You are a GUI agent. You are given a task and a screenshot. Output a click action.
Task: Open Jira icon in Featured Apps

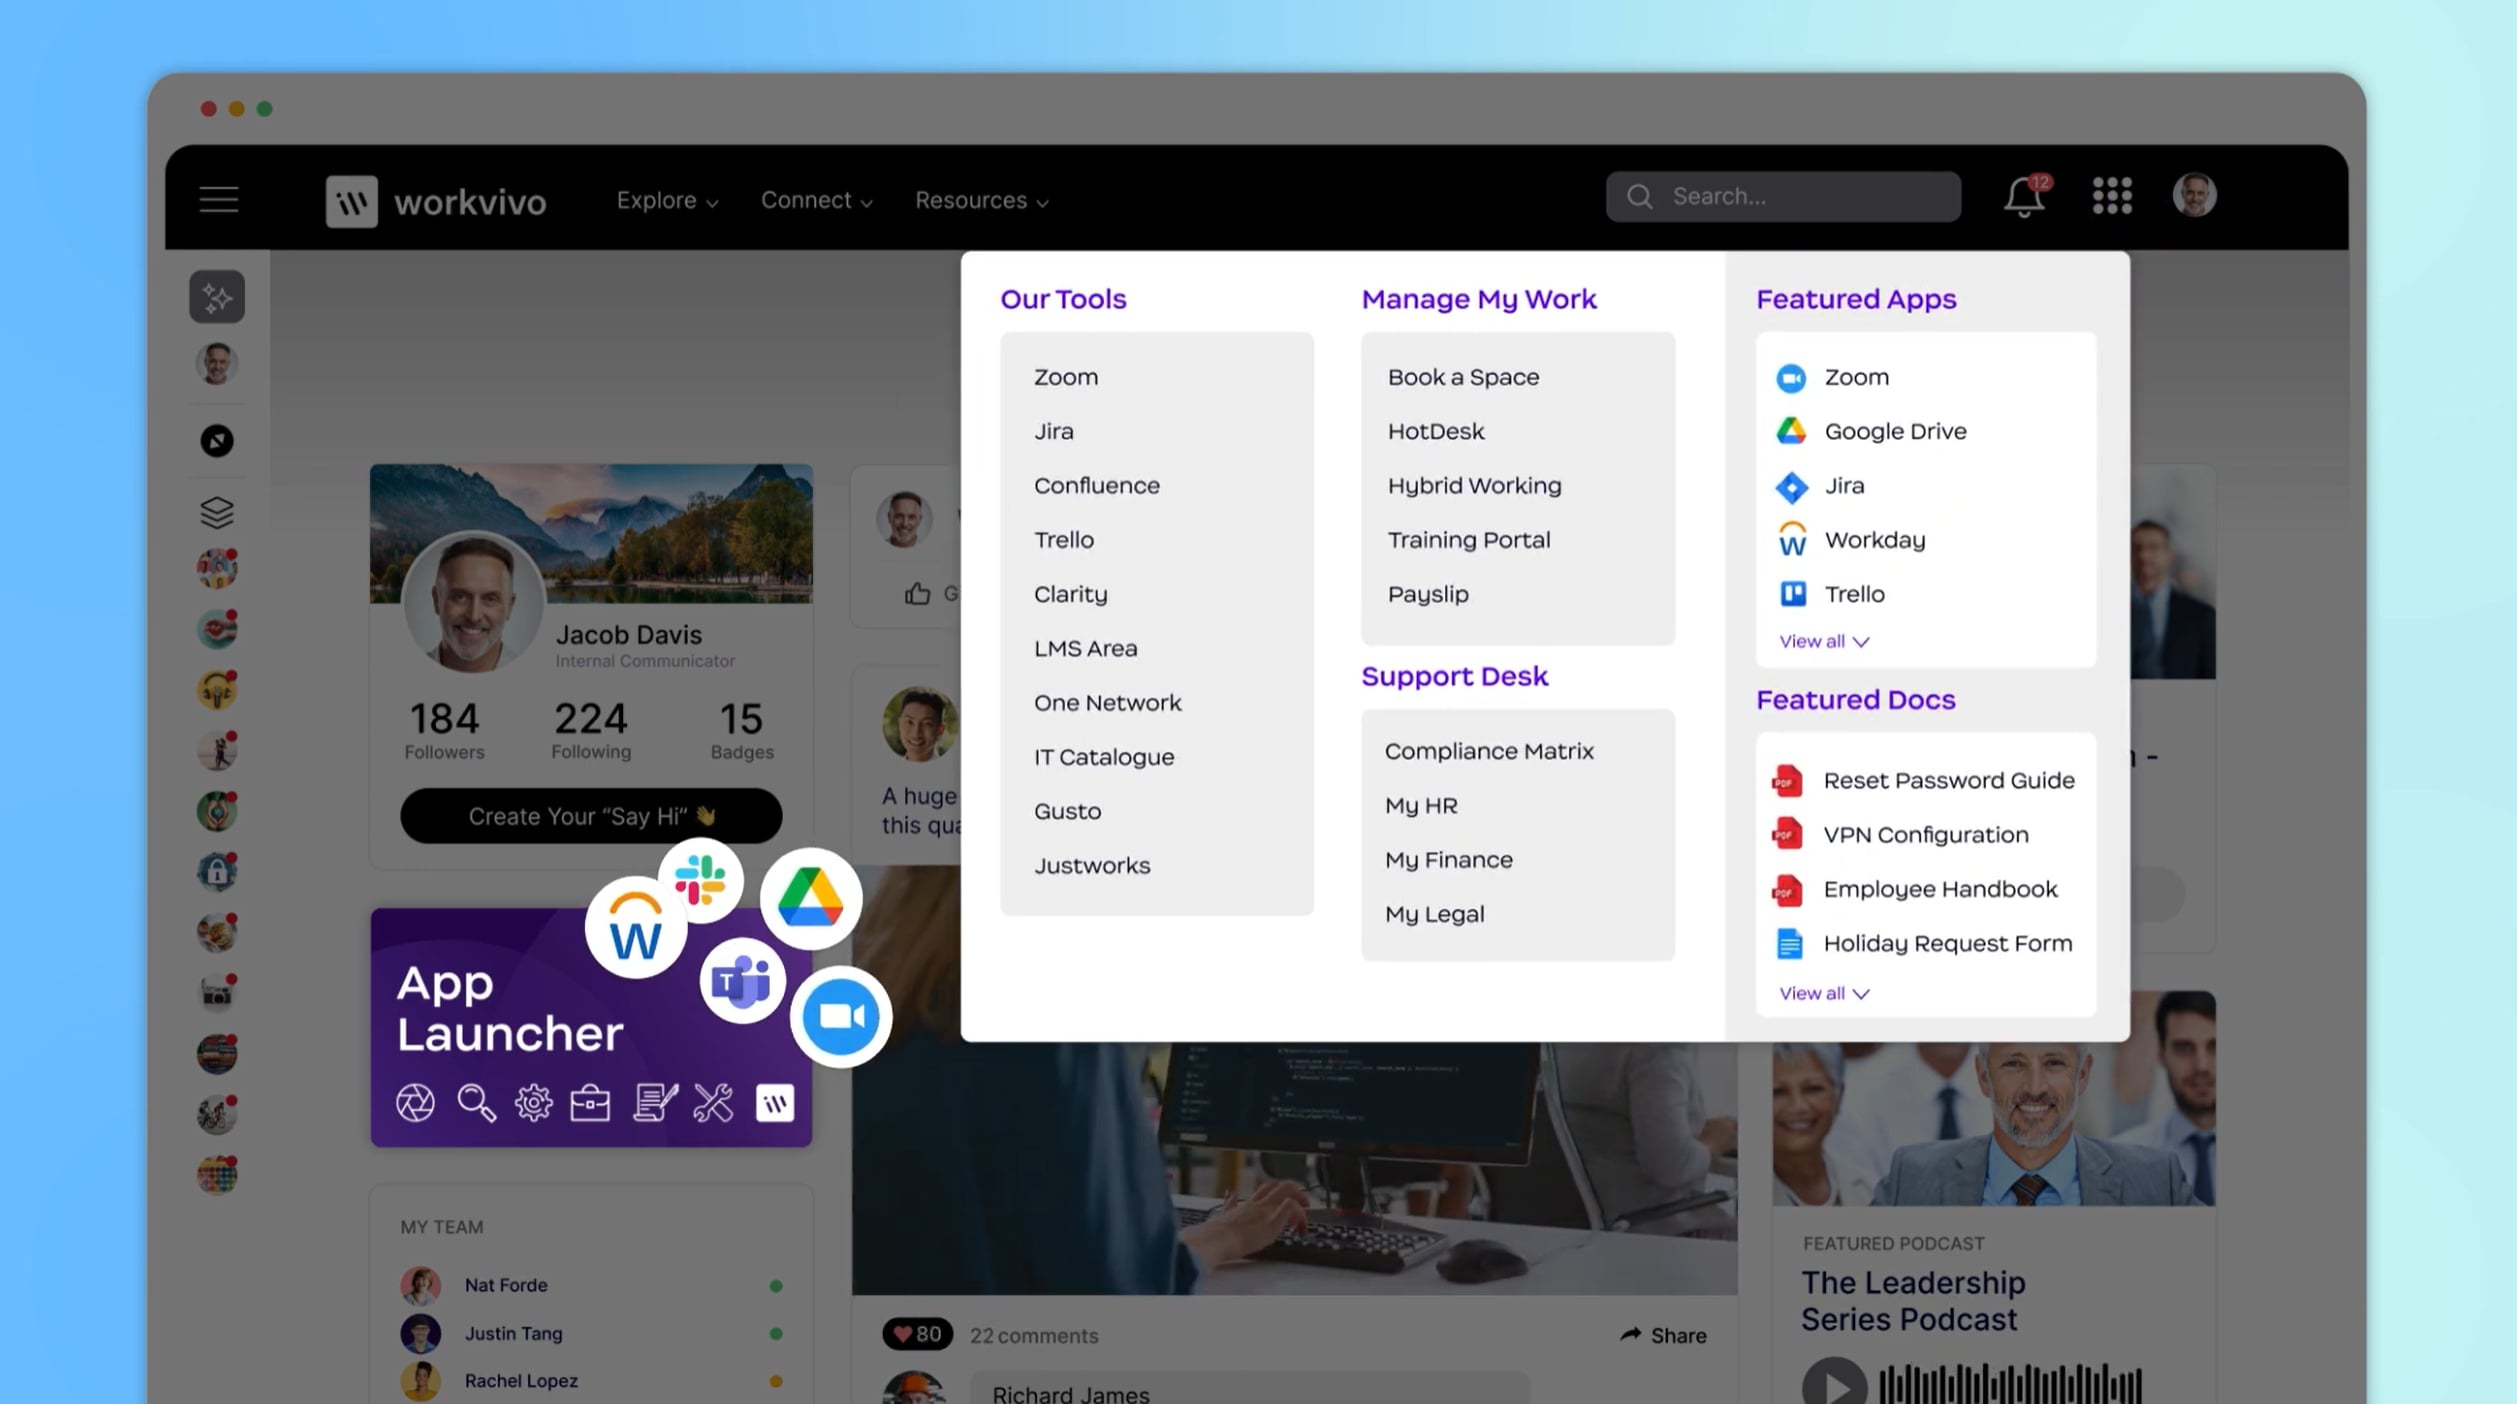[x=1791, y=487]
